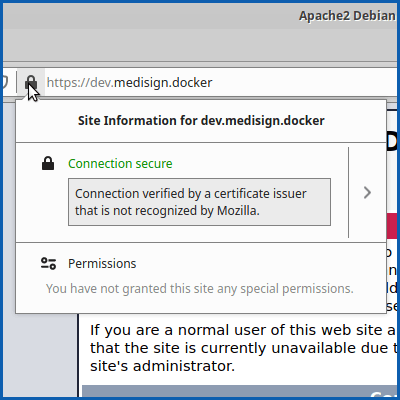Click the certificate issuer not recognized message
The image size is (400, 400).
click(199, 202)
